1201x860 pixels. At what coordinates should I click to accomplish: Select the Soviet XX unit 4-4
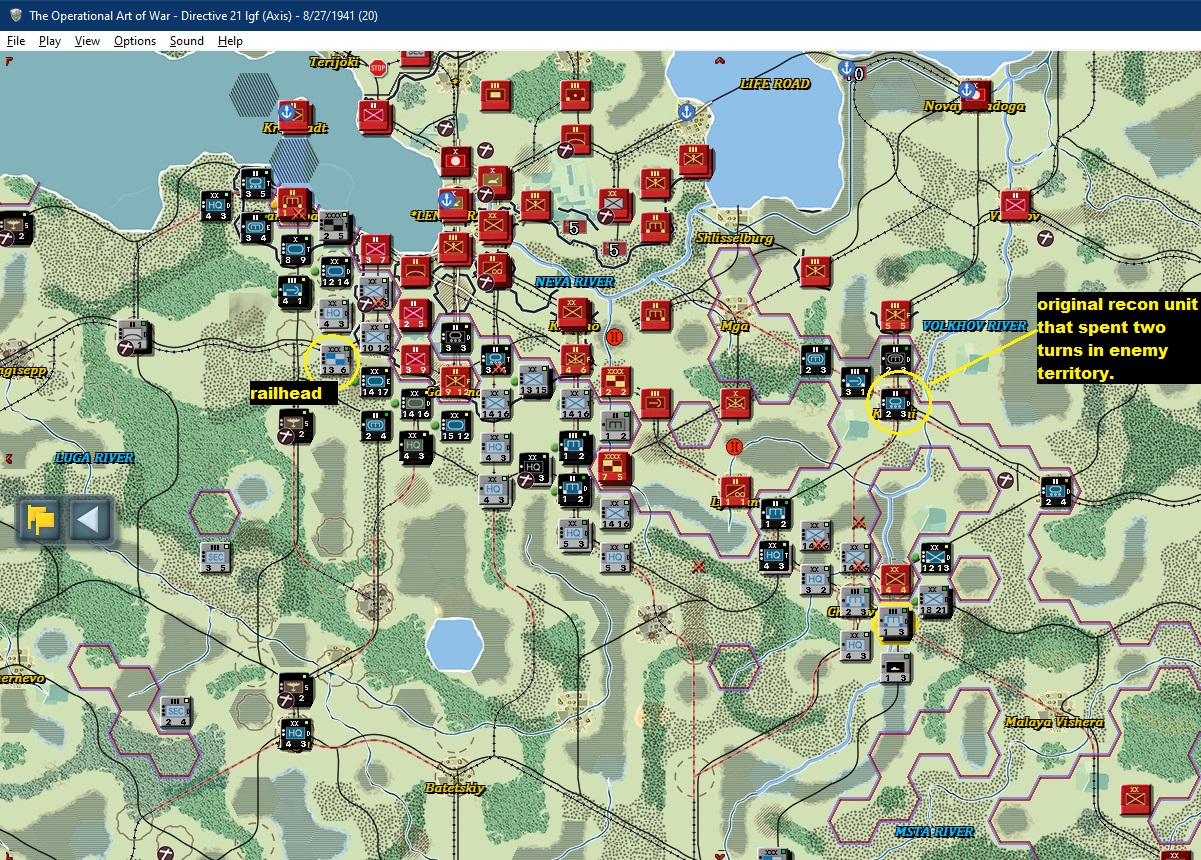895,580
